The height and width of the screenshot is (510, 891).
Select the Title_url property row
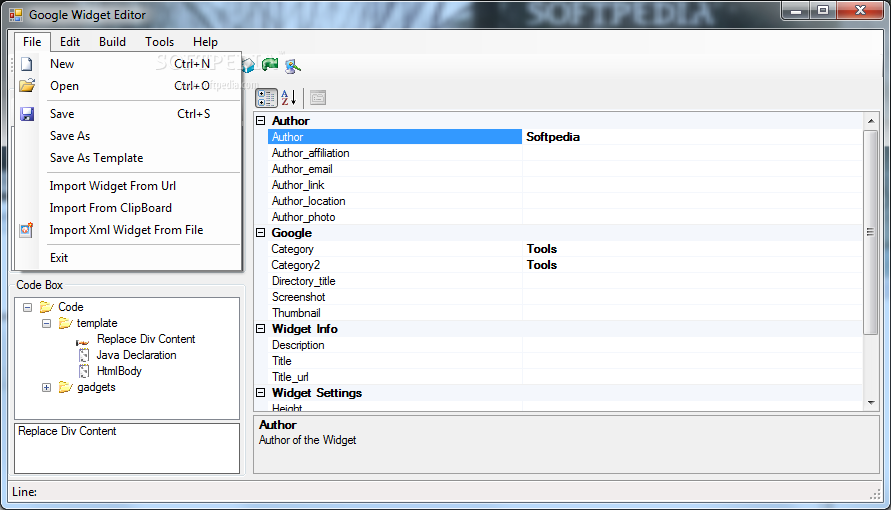[565, 377]
